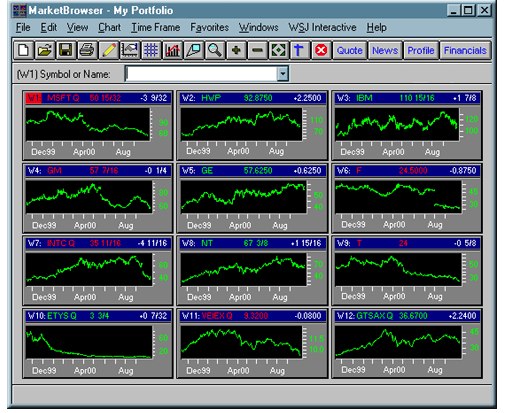
Task: Click the GE price 57.6250
Action: [x=258, y=171]
